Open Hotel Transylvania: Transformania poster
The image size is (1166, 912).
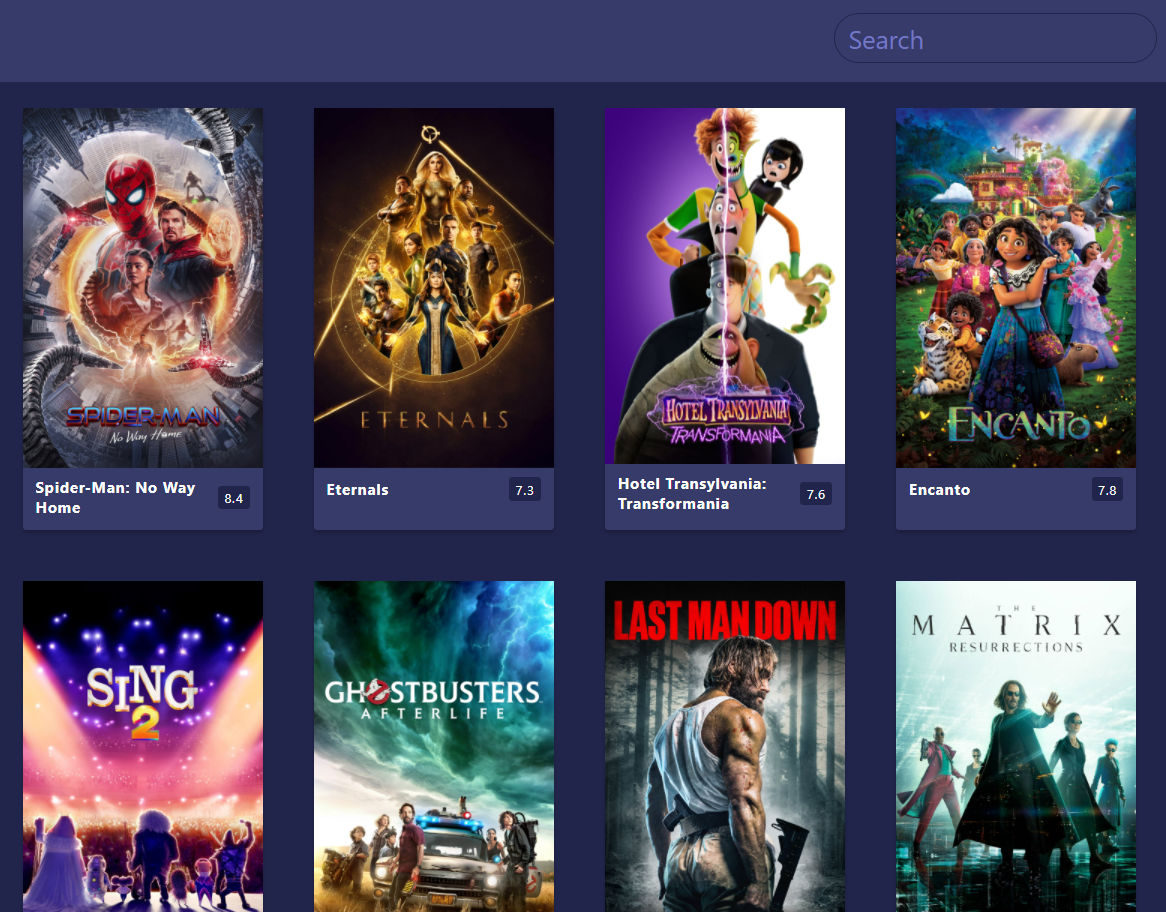[725, 286]
